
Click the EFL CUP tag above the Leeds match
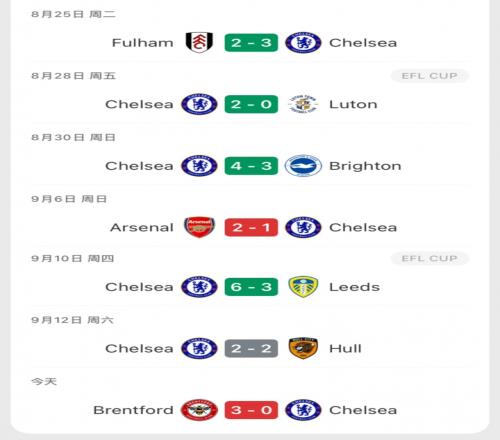click(430, 258)
